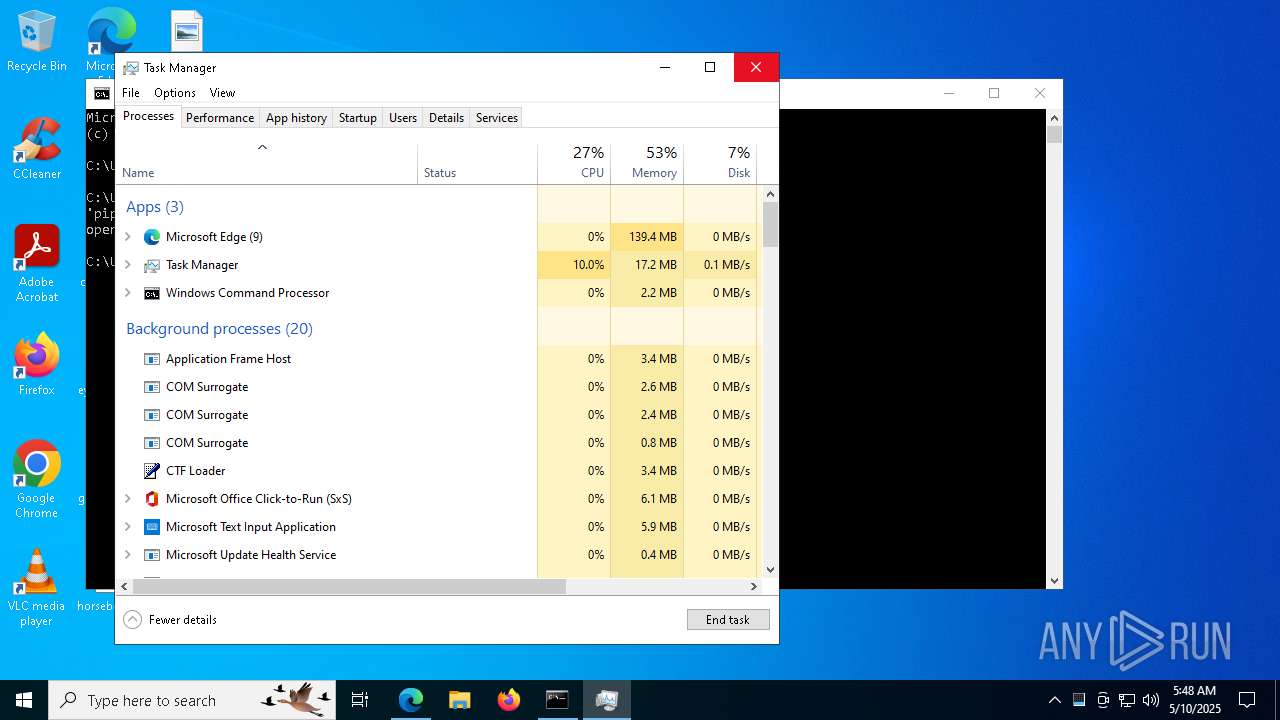The width and height of the screenshot is (1280, 720).
Task: Sort by the CPU column header
Action: (x=574, y=164)
